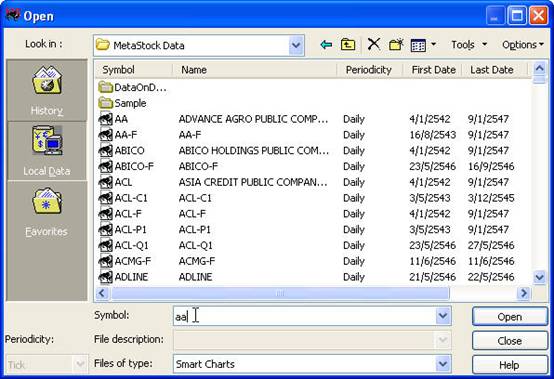This screenshot has height=379, width=554.
Task: Click the horizontal scroll right arrow
Action: click(524, 293)
